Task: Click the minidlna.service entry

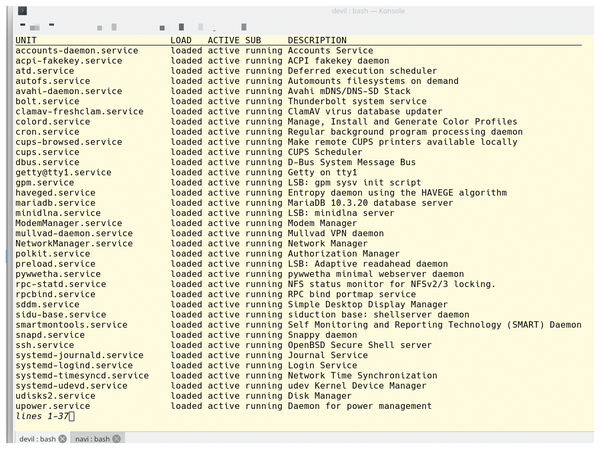Action: (x=58, y=213)
